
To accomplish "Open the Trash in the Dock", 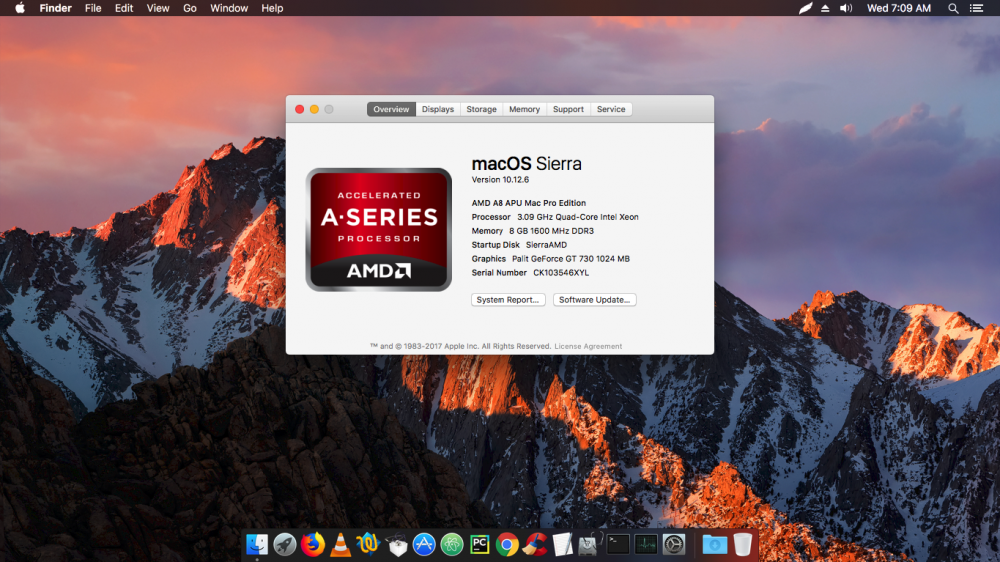I will [x=742, y=544].
